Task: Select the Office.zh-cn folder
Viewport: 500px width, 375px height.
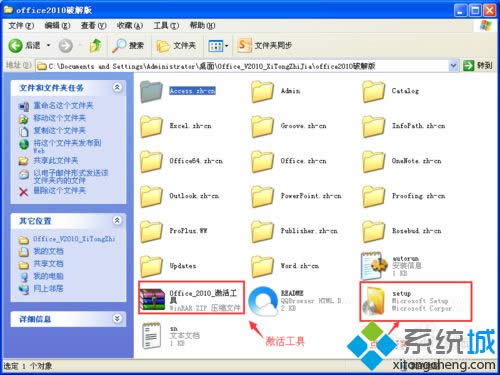Action: point(289,161)
